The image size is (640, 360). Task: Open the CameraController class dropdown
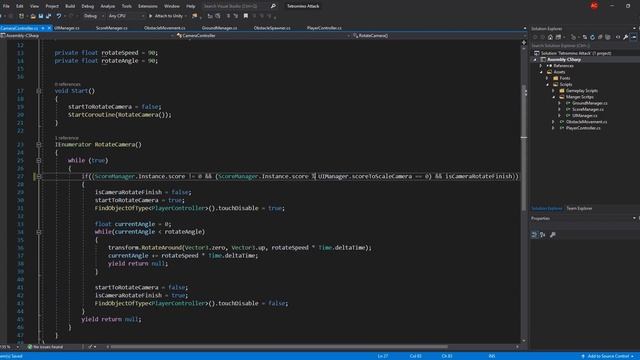tap(263, 36)
